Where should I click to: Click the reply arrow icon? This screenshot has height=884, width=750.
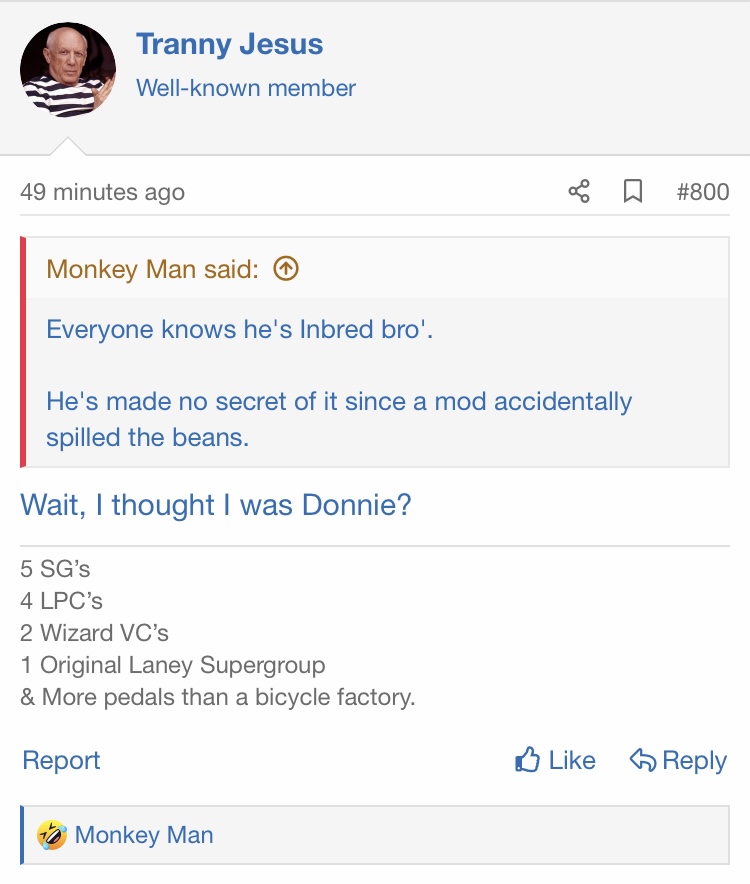[x=642, y=761]
